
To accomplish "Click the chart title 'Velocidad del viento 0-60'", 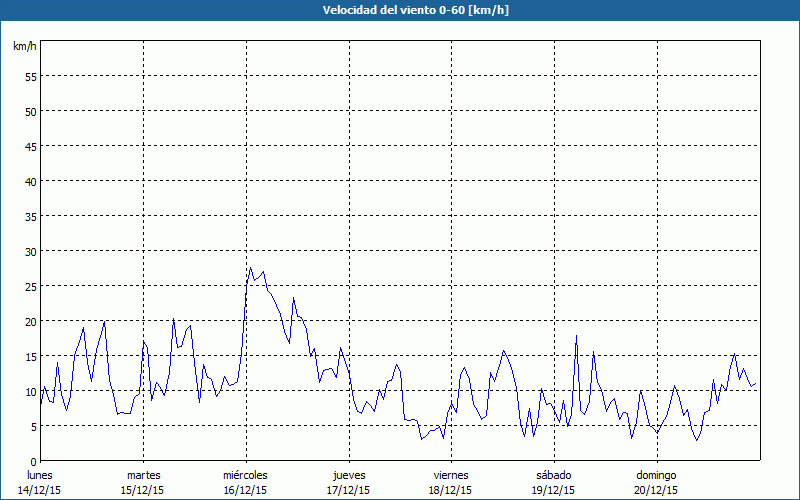I will [400, 10].
